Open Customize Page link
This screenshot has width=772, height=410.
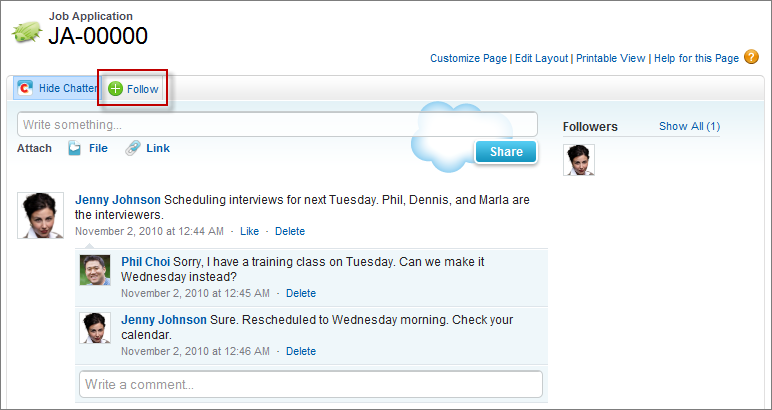click(468, 58)
